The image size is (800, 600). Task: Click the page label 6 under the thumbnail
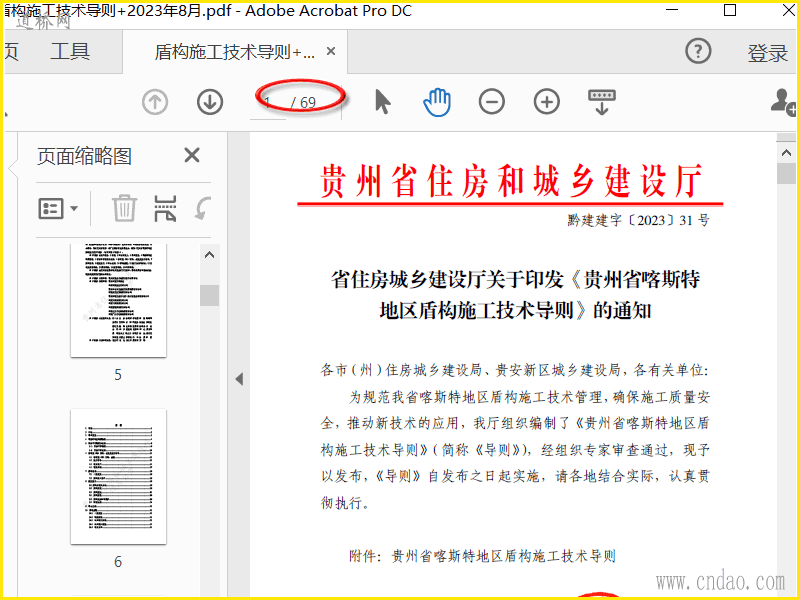118,562
